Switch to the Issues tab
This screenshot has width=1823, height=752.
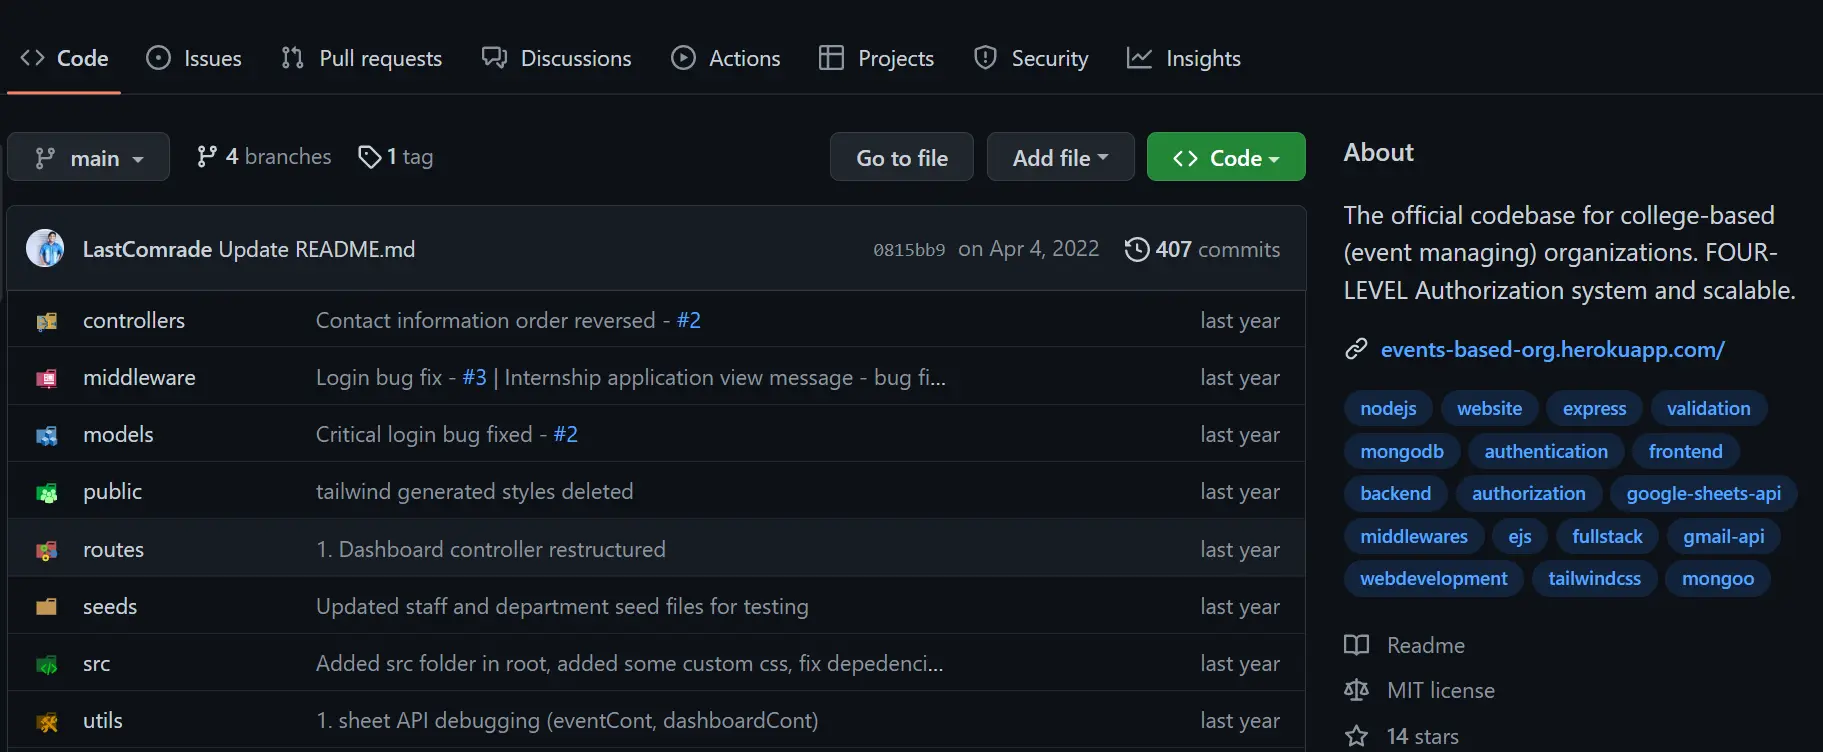pos(194,58)
